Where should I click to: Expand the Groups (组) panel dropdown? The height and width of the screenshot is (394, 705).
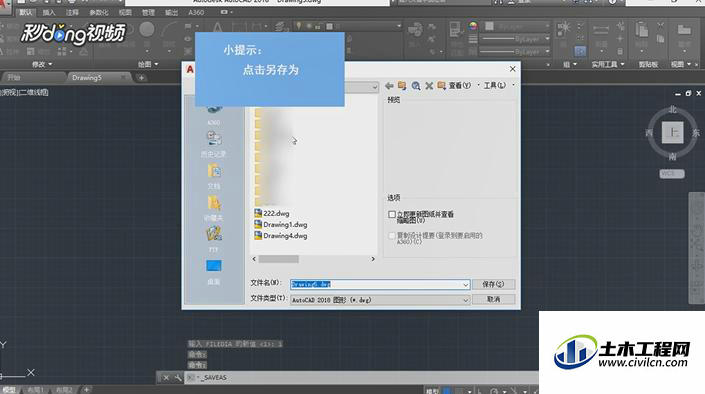[570, 65]
